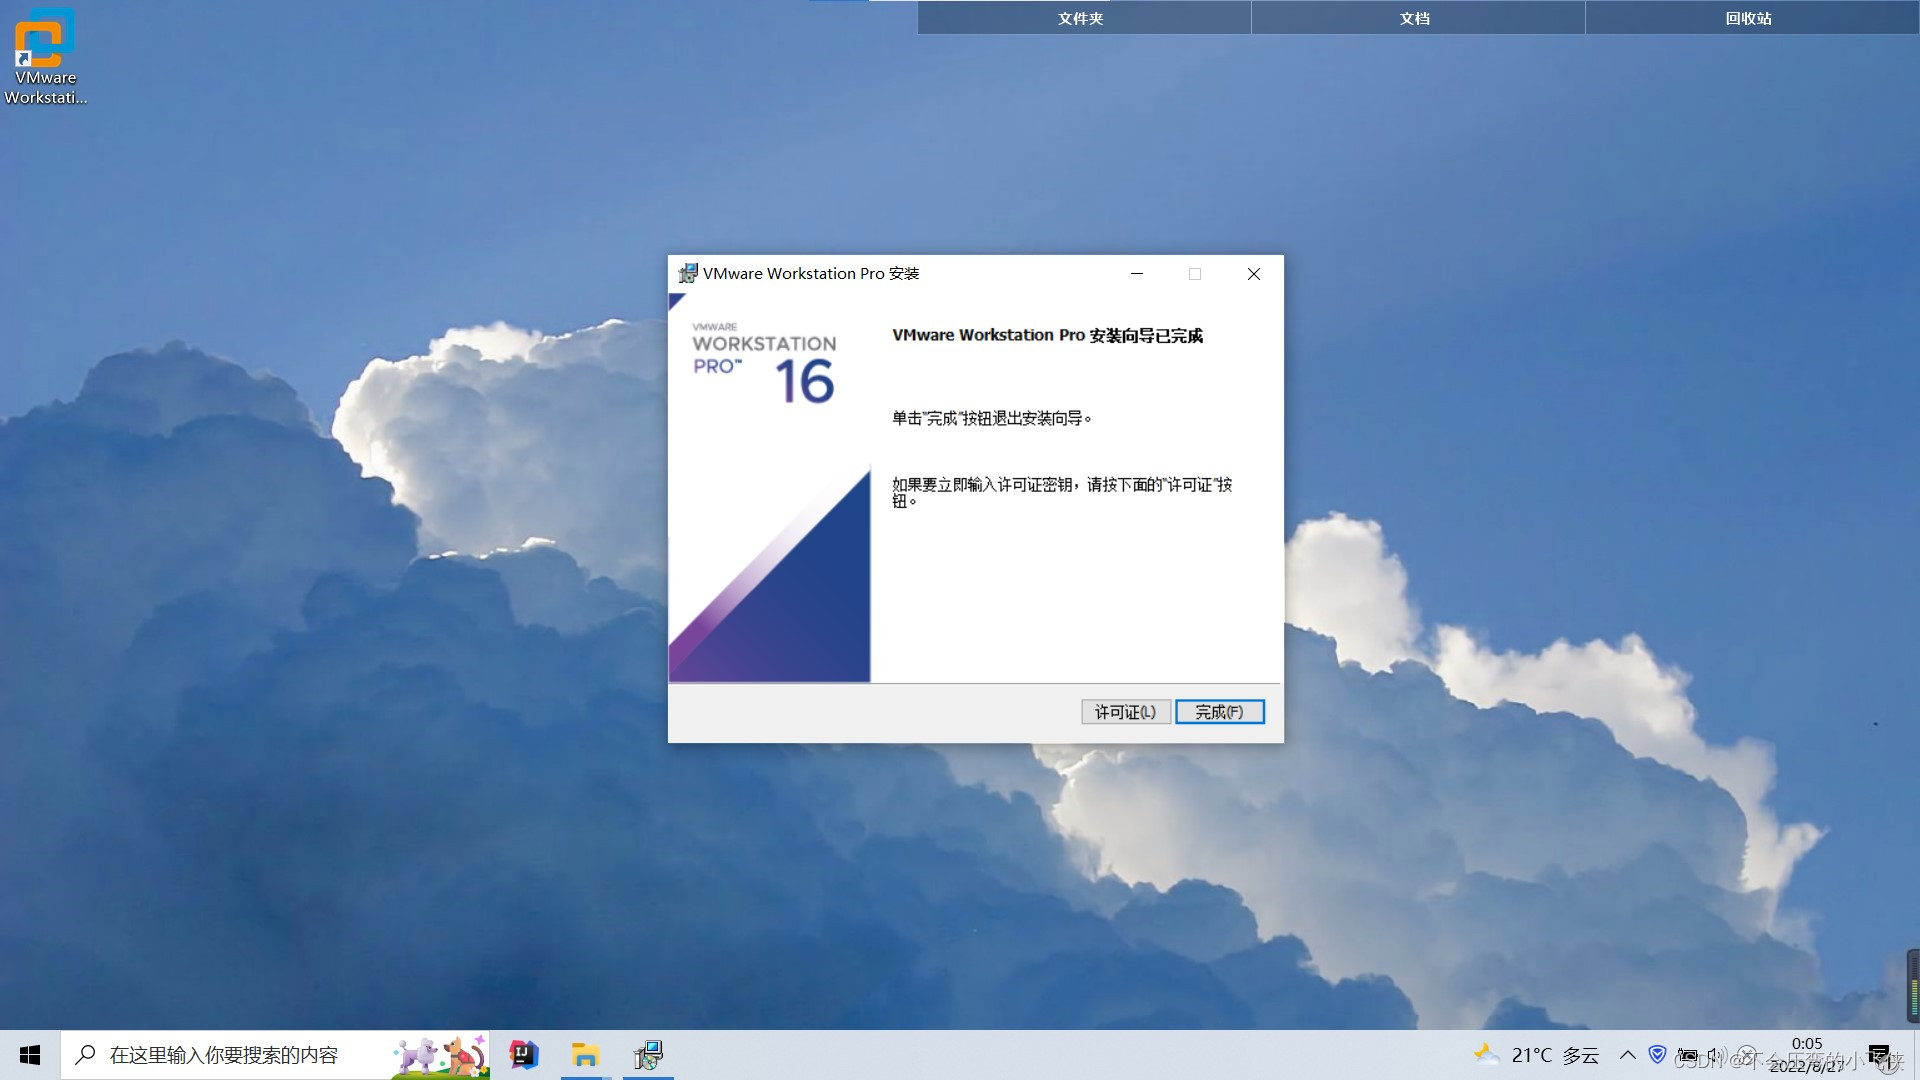Close the VMware installer dialog

tap(1253, 274)
